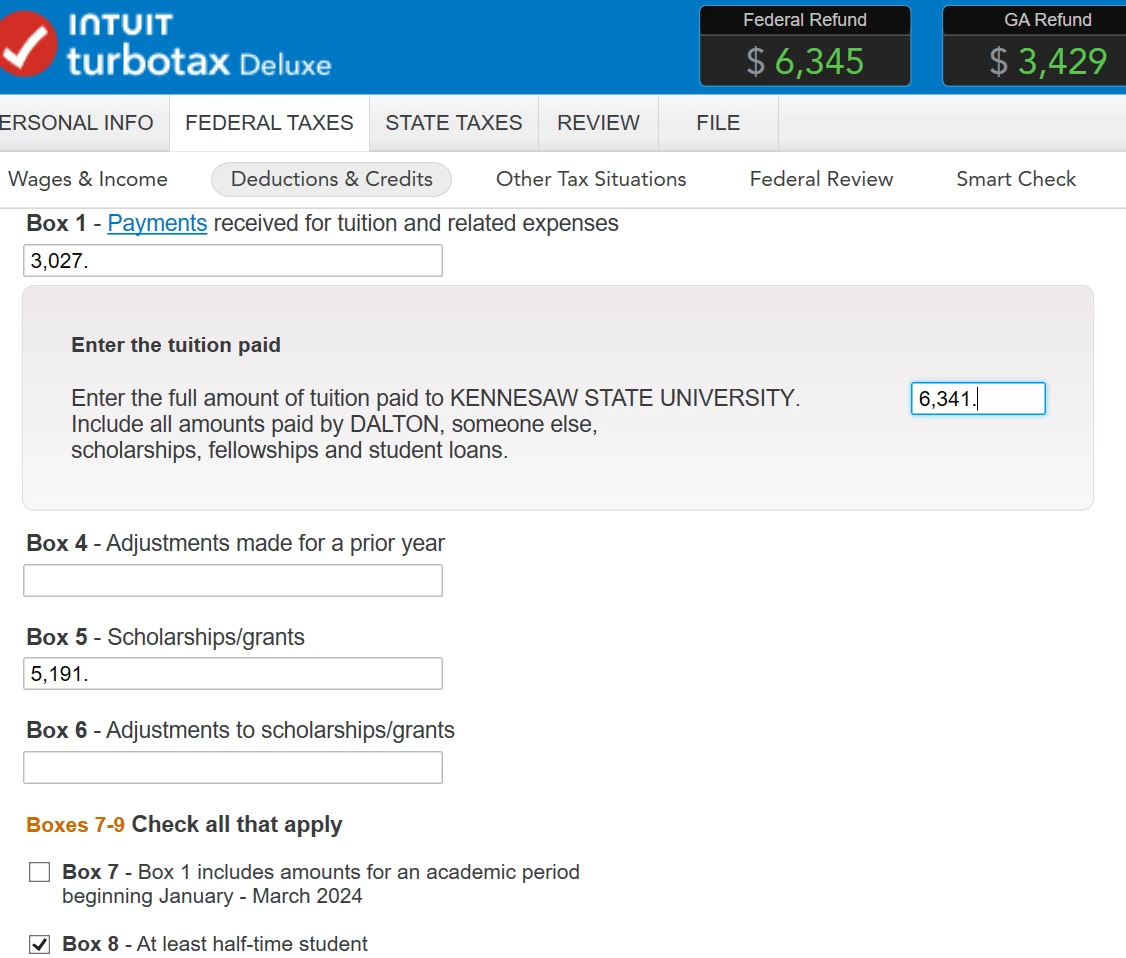The width and height of the screenshot is (1126, 958).
Task: Click the Box 5 scholarships/grants field
Action: click(x=233, y=674)
